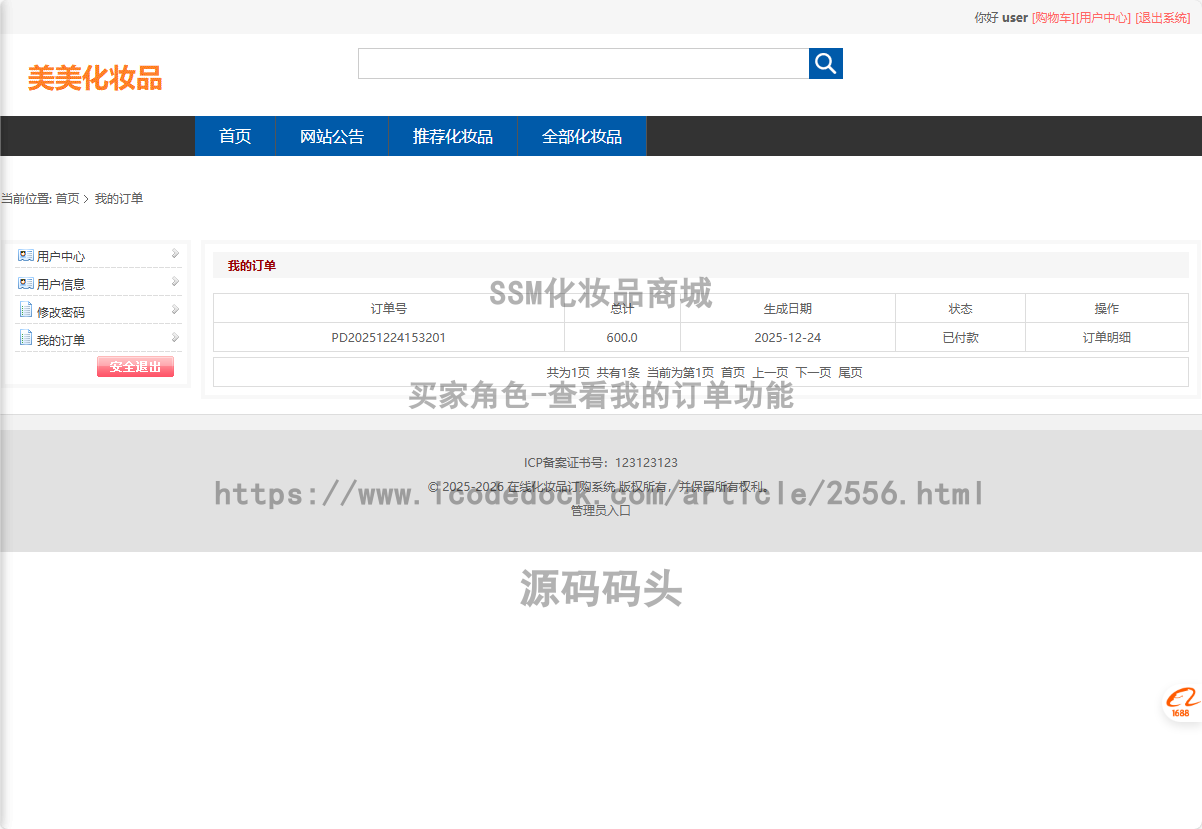1202x829 pixels.
Task: Go to 下一页 in order pagination
Action: (813, 373)
